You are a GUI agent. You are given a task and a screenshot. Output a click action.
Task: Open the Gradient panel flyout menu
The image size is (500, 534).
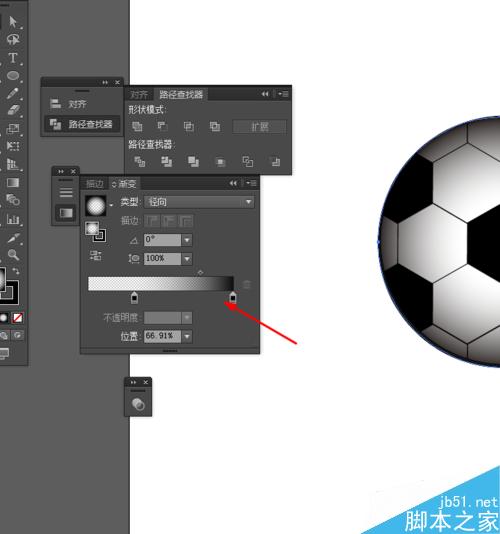[251, 183]
